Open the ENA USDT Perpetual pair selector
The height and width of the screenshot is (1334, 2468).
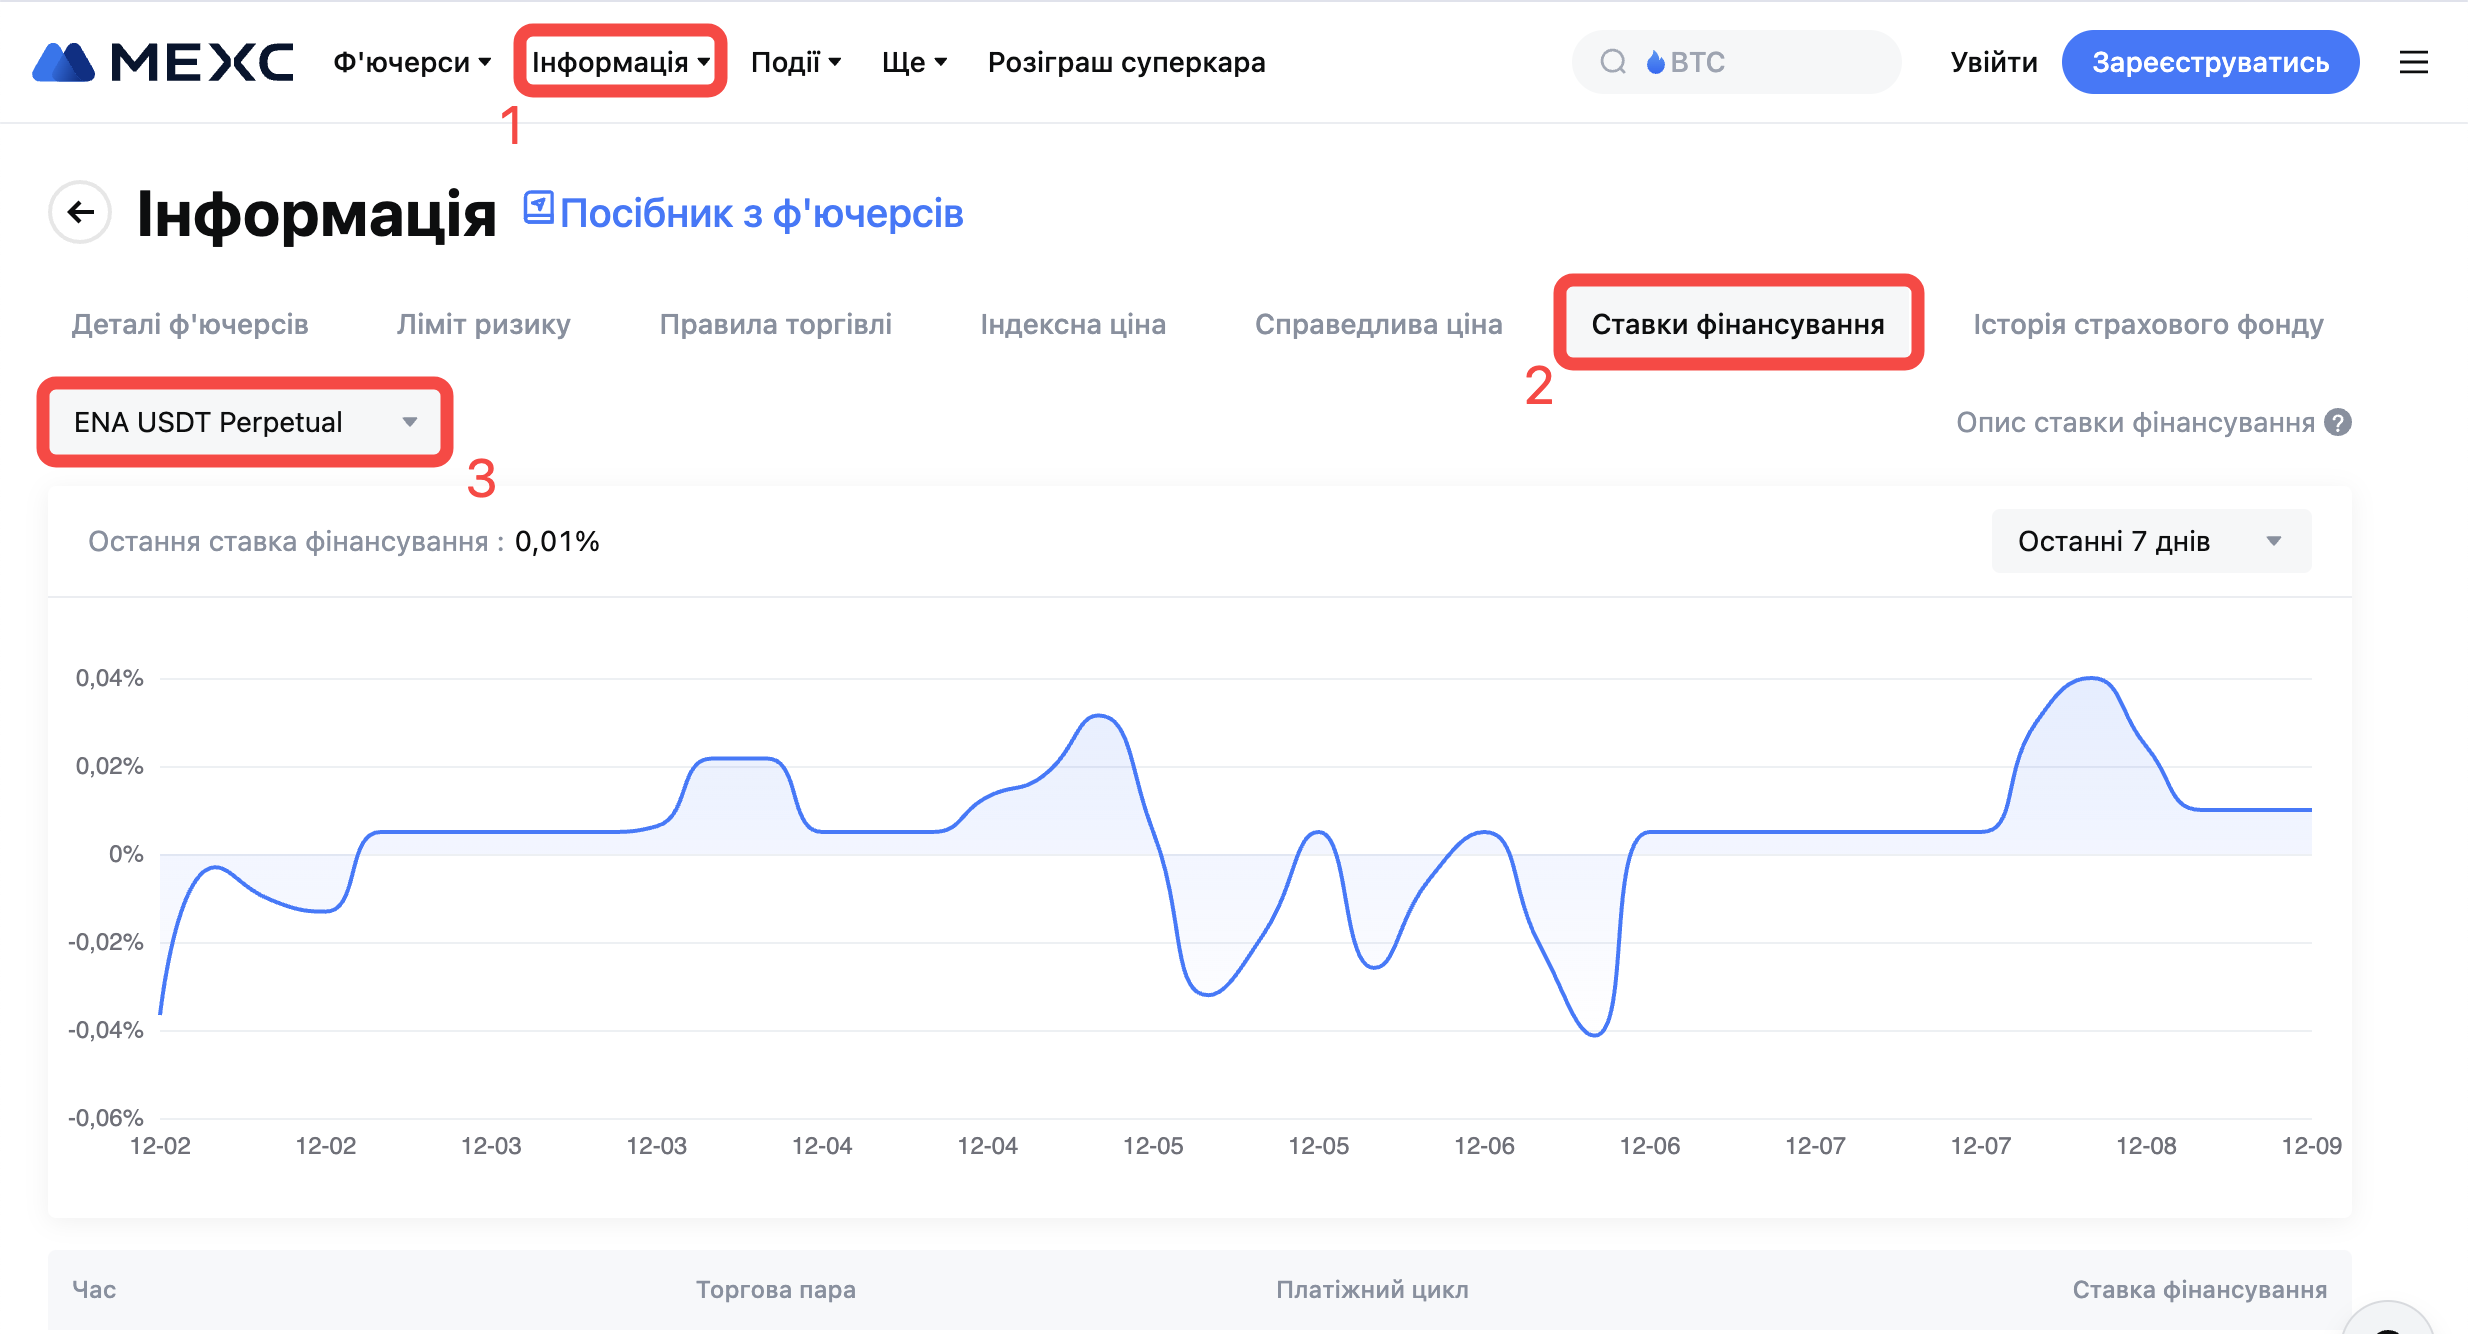[245, 422]
